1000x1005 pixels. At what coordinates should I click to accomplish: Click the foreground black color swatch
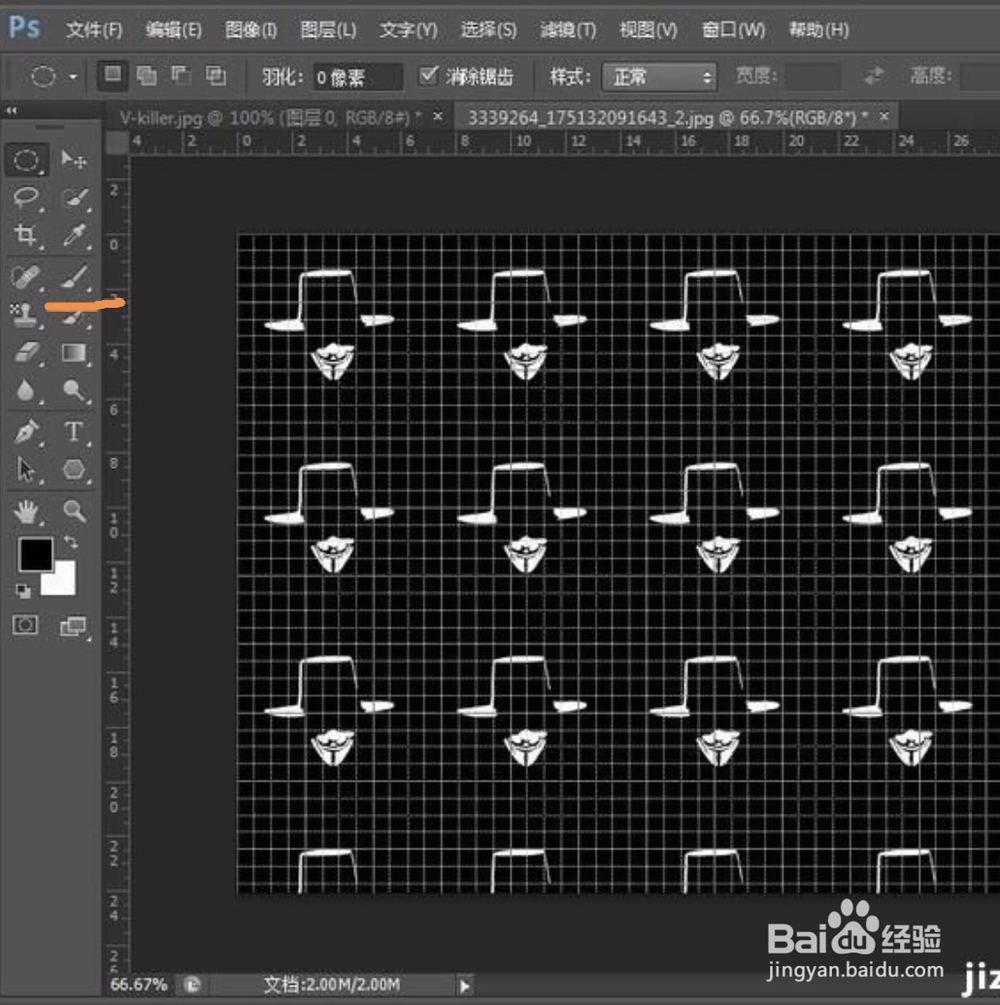coord(35,554)
